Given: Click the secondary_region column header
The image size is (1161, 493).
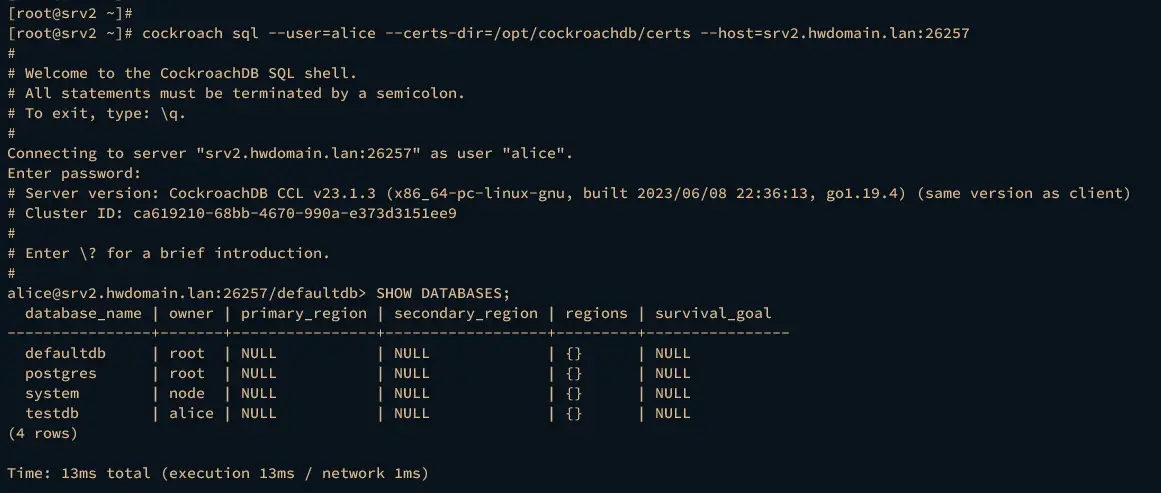Looking at the screenshot, I should 466,313.
